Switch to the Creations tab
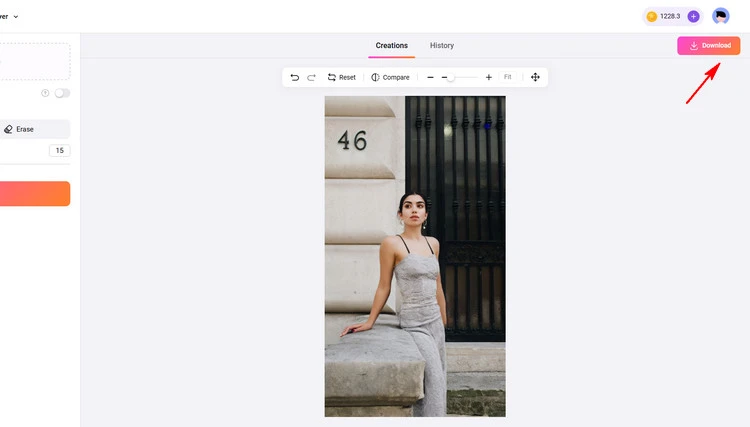 click(391, 45)
